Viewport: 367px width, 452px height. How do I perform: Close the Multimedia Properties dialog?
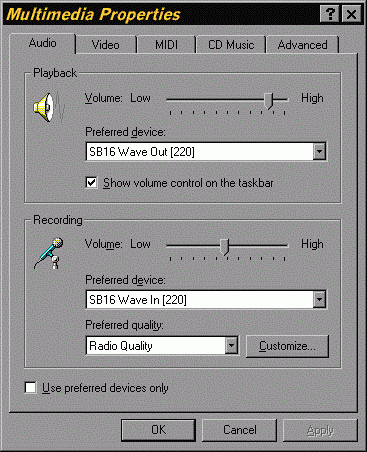[x=351, y=14]
